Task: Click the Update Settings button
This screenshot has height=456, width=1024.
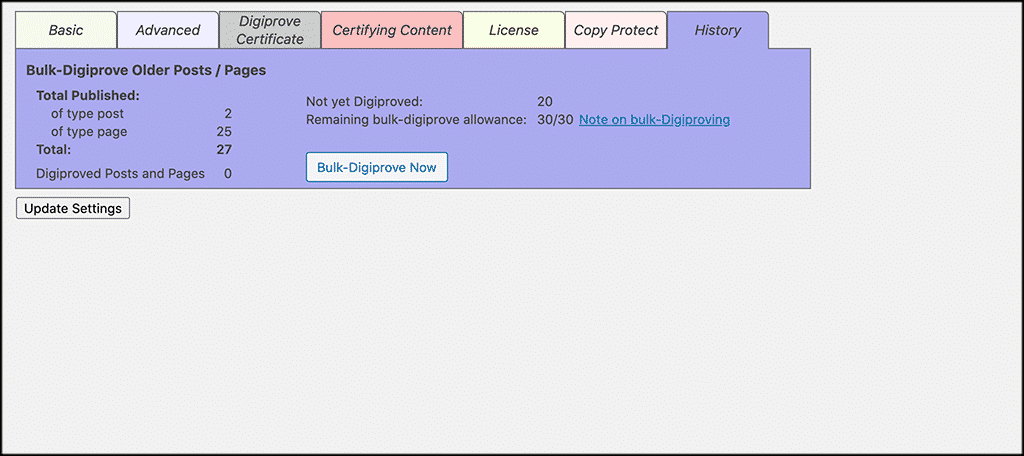Action: 73,208
